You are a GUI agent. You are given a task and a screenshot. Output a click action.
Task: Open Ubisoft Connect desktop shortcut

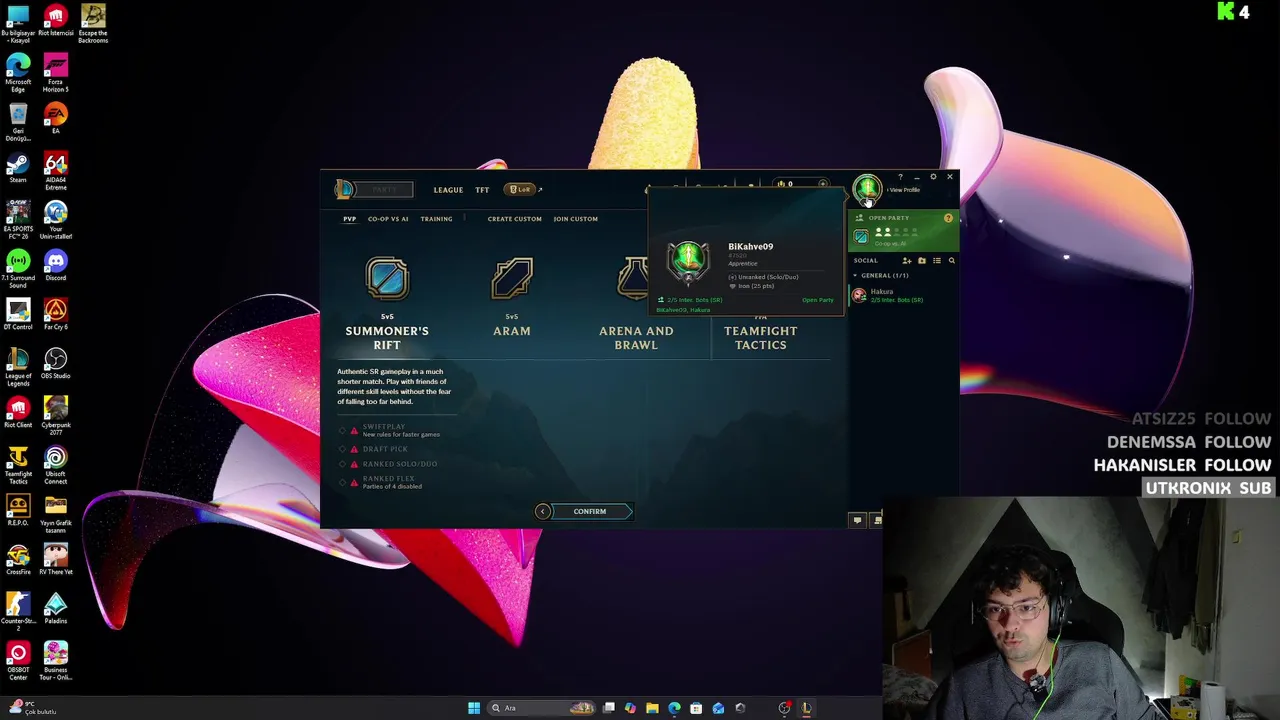point(56,465)
